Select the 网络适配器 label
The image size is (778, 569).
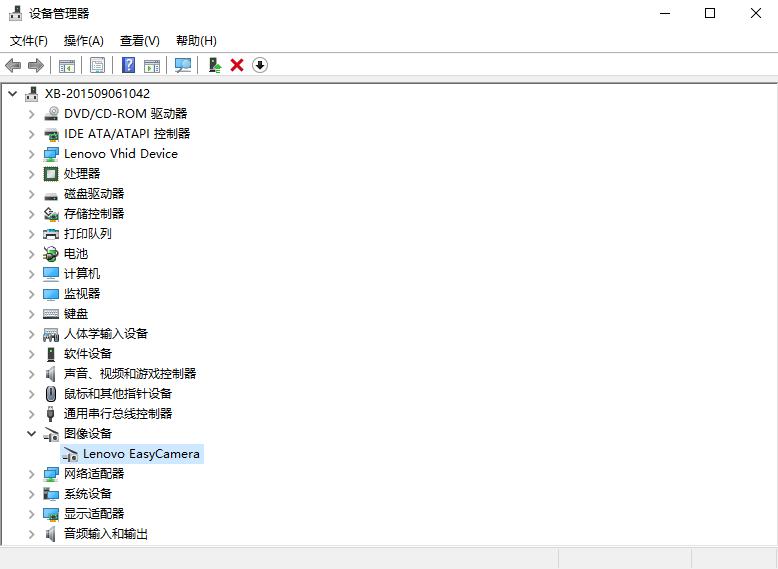click(94, 474)
